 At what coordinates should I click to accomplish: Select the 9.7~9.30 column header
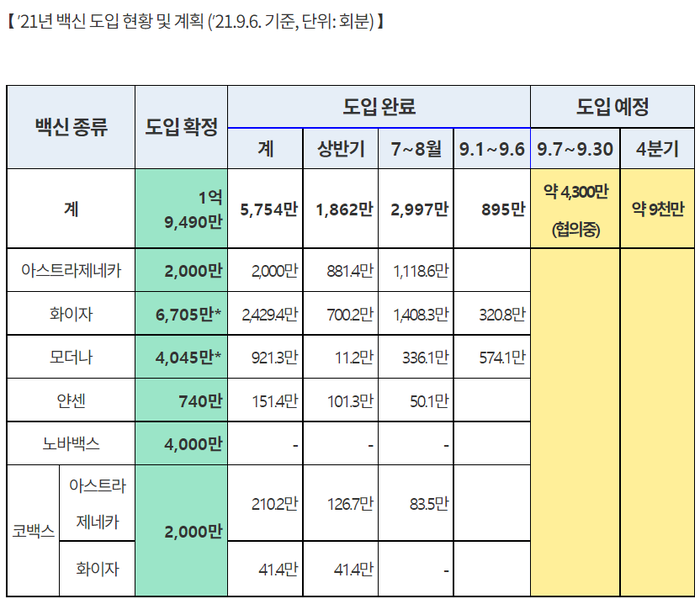coord(574,149)
